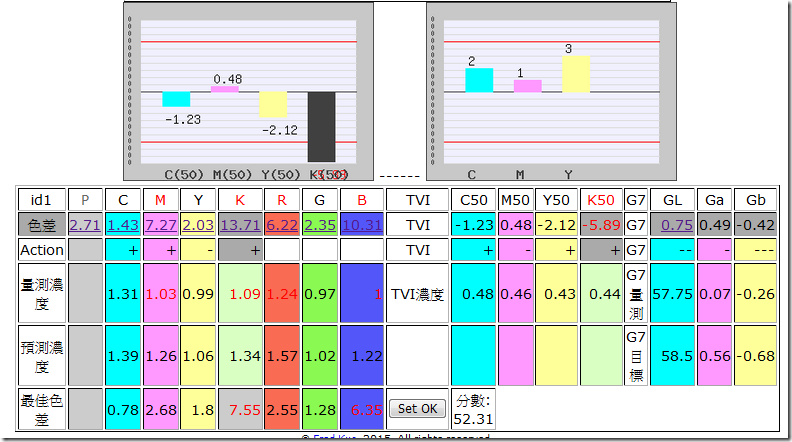The width and height of the screenshot is (792, 442).
Task: Select the 0.97 green measured density cell
Action: click(320, 293)
